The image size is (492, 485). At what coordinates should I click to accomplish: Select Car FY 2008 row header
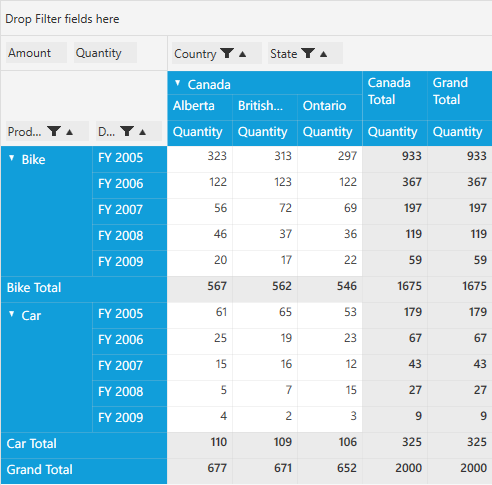click(x=129, y=393)
